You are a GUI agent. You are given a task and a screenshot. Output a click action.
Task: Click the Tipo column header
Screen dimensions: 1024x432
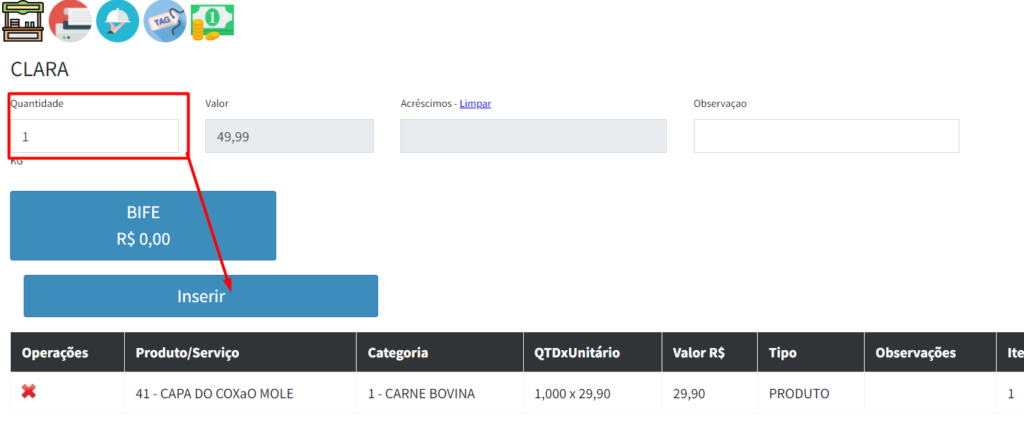click(783, 352)
